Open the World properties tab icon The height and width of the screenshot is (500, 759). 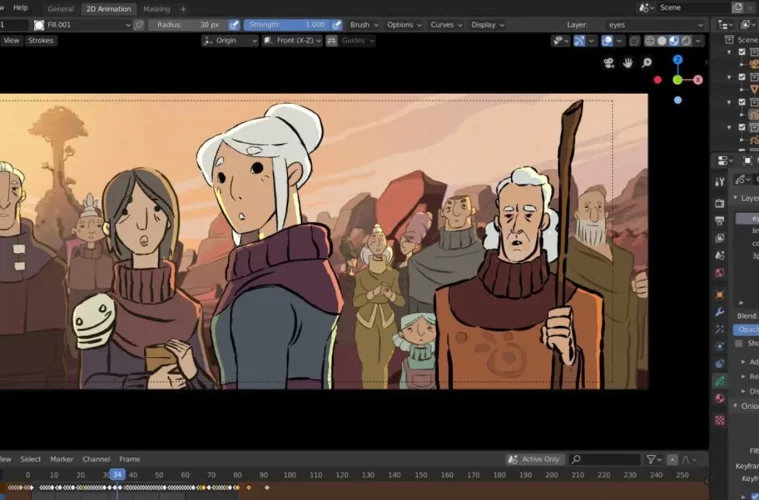tap(720, 273)
